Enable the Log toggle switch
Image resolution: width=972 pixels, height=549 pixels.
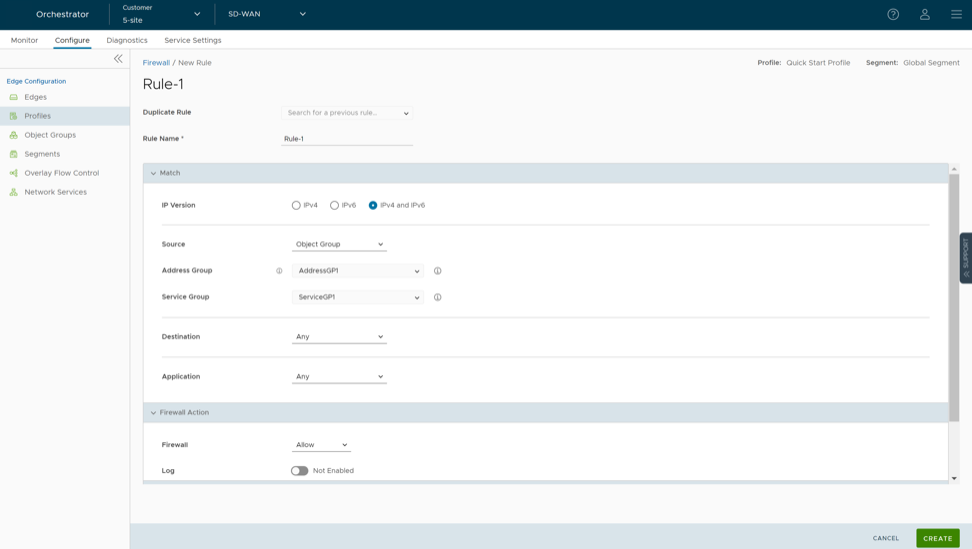299,471
